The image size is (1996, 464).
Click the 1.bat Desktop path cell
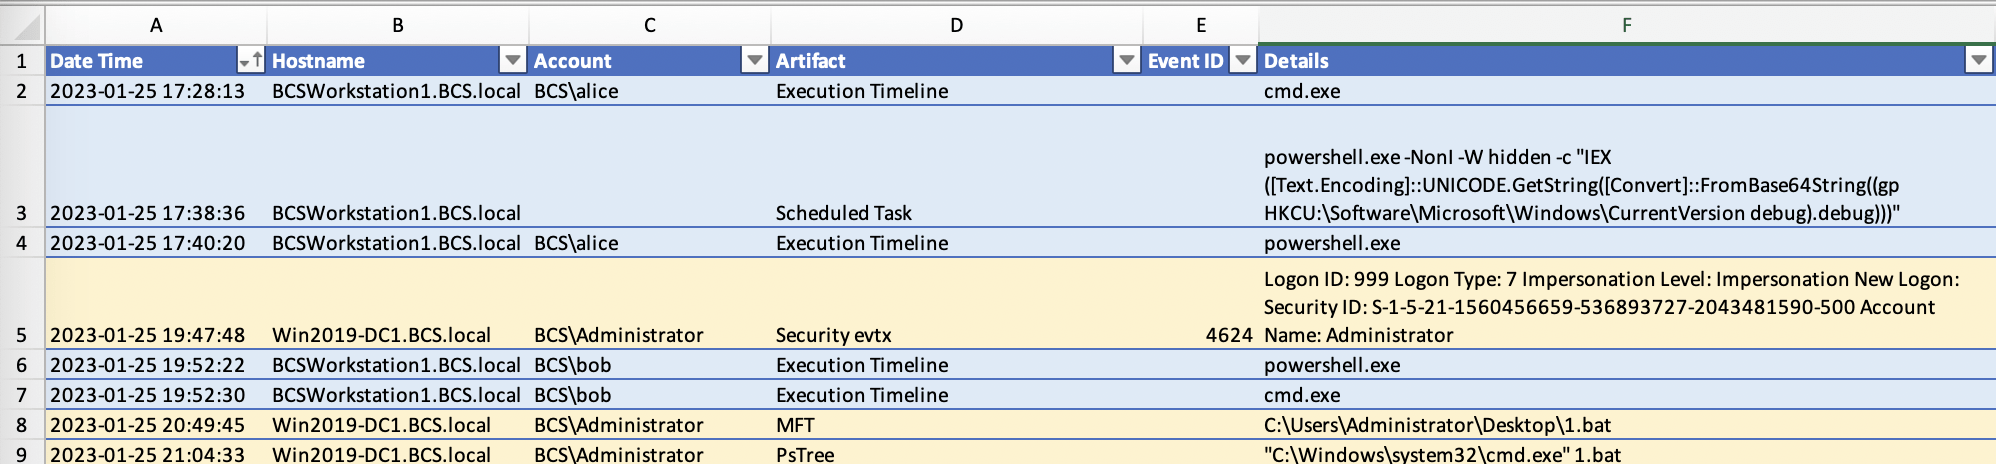point(1437,425)
